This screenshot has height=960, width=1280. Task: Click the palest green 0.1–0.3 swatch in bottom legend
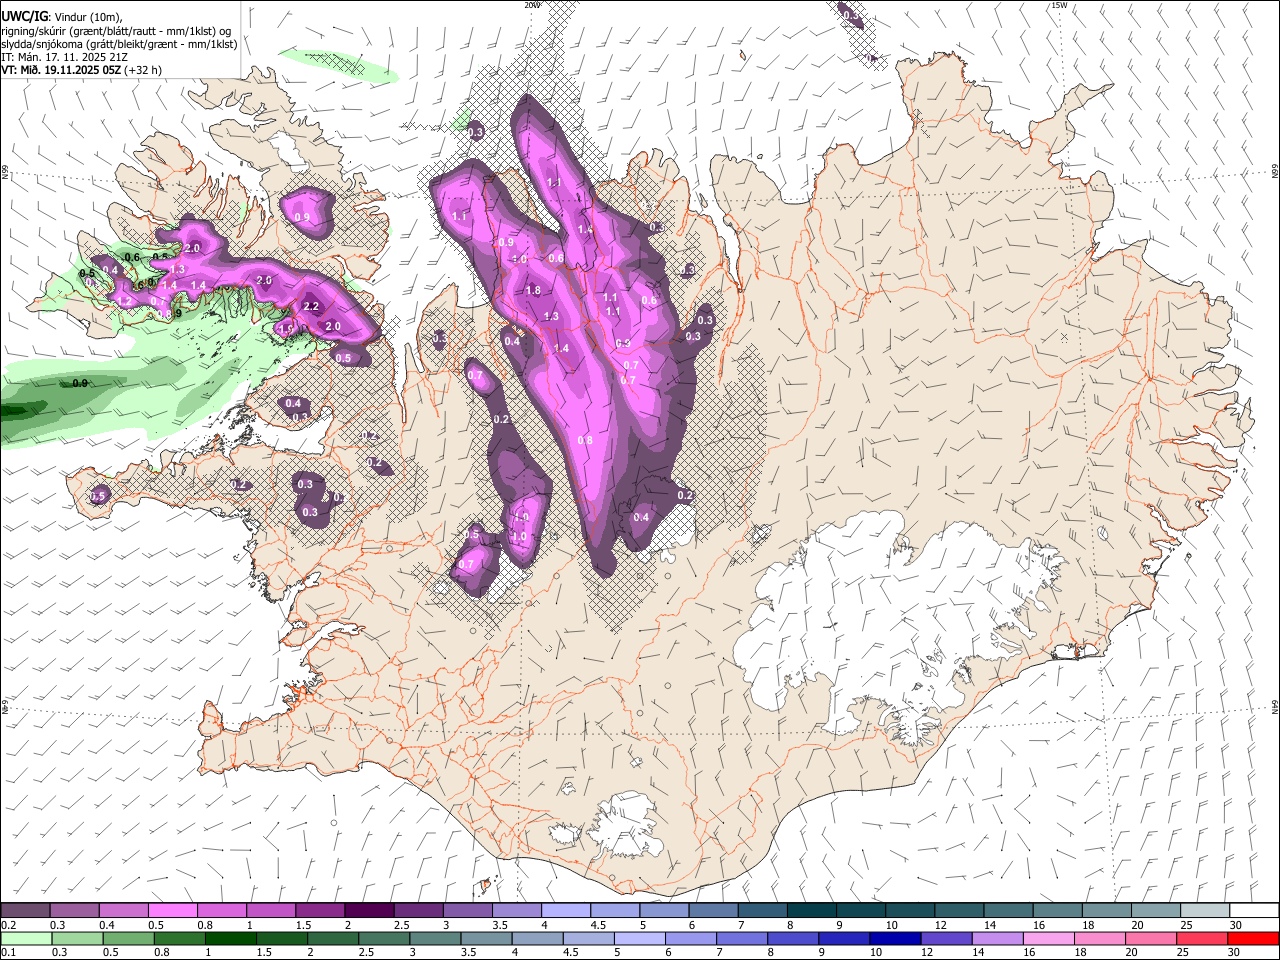(x=26, y=939)
